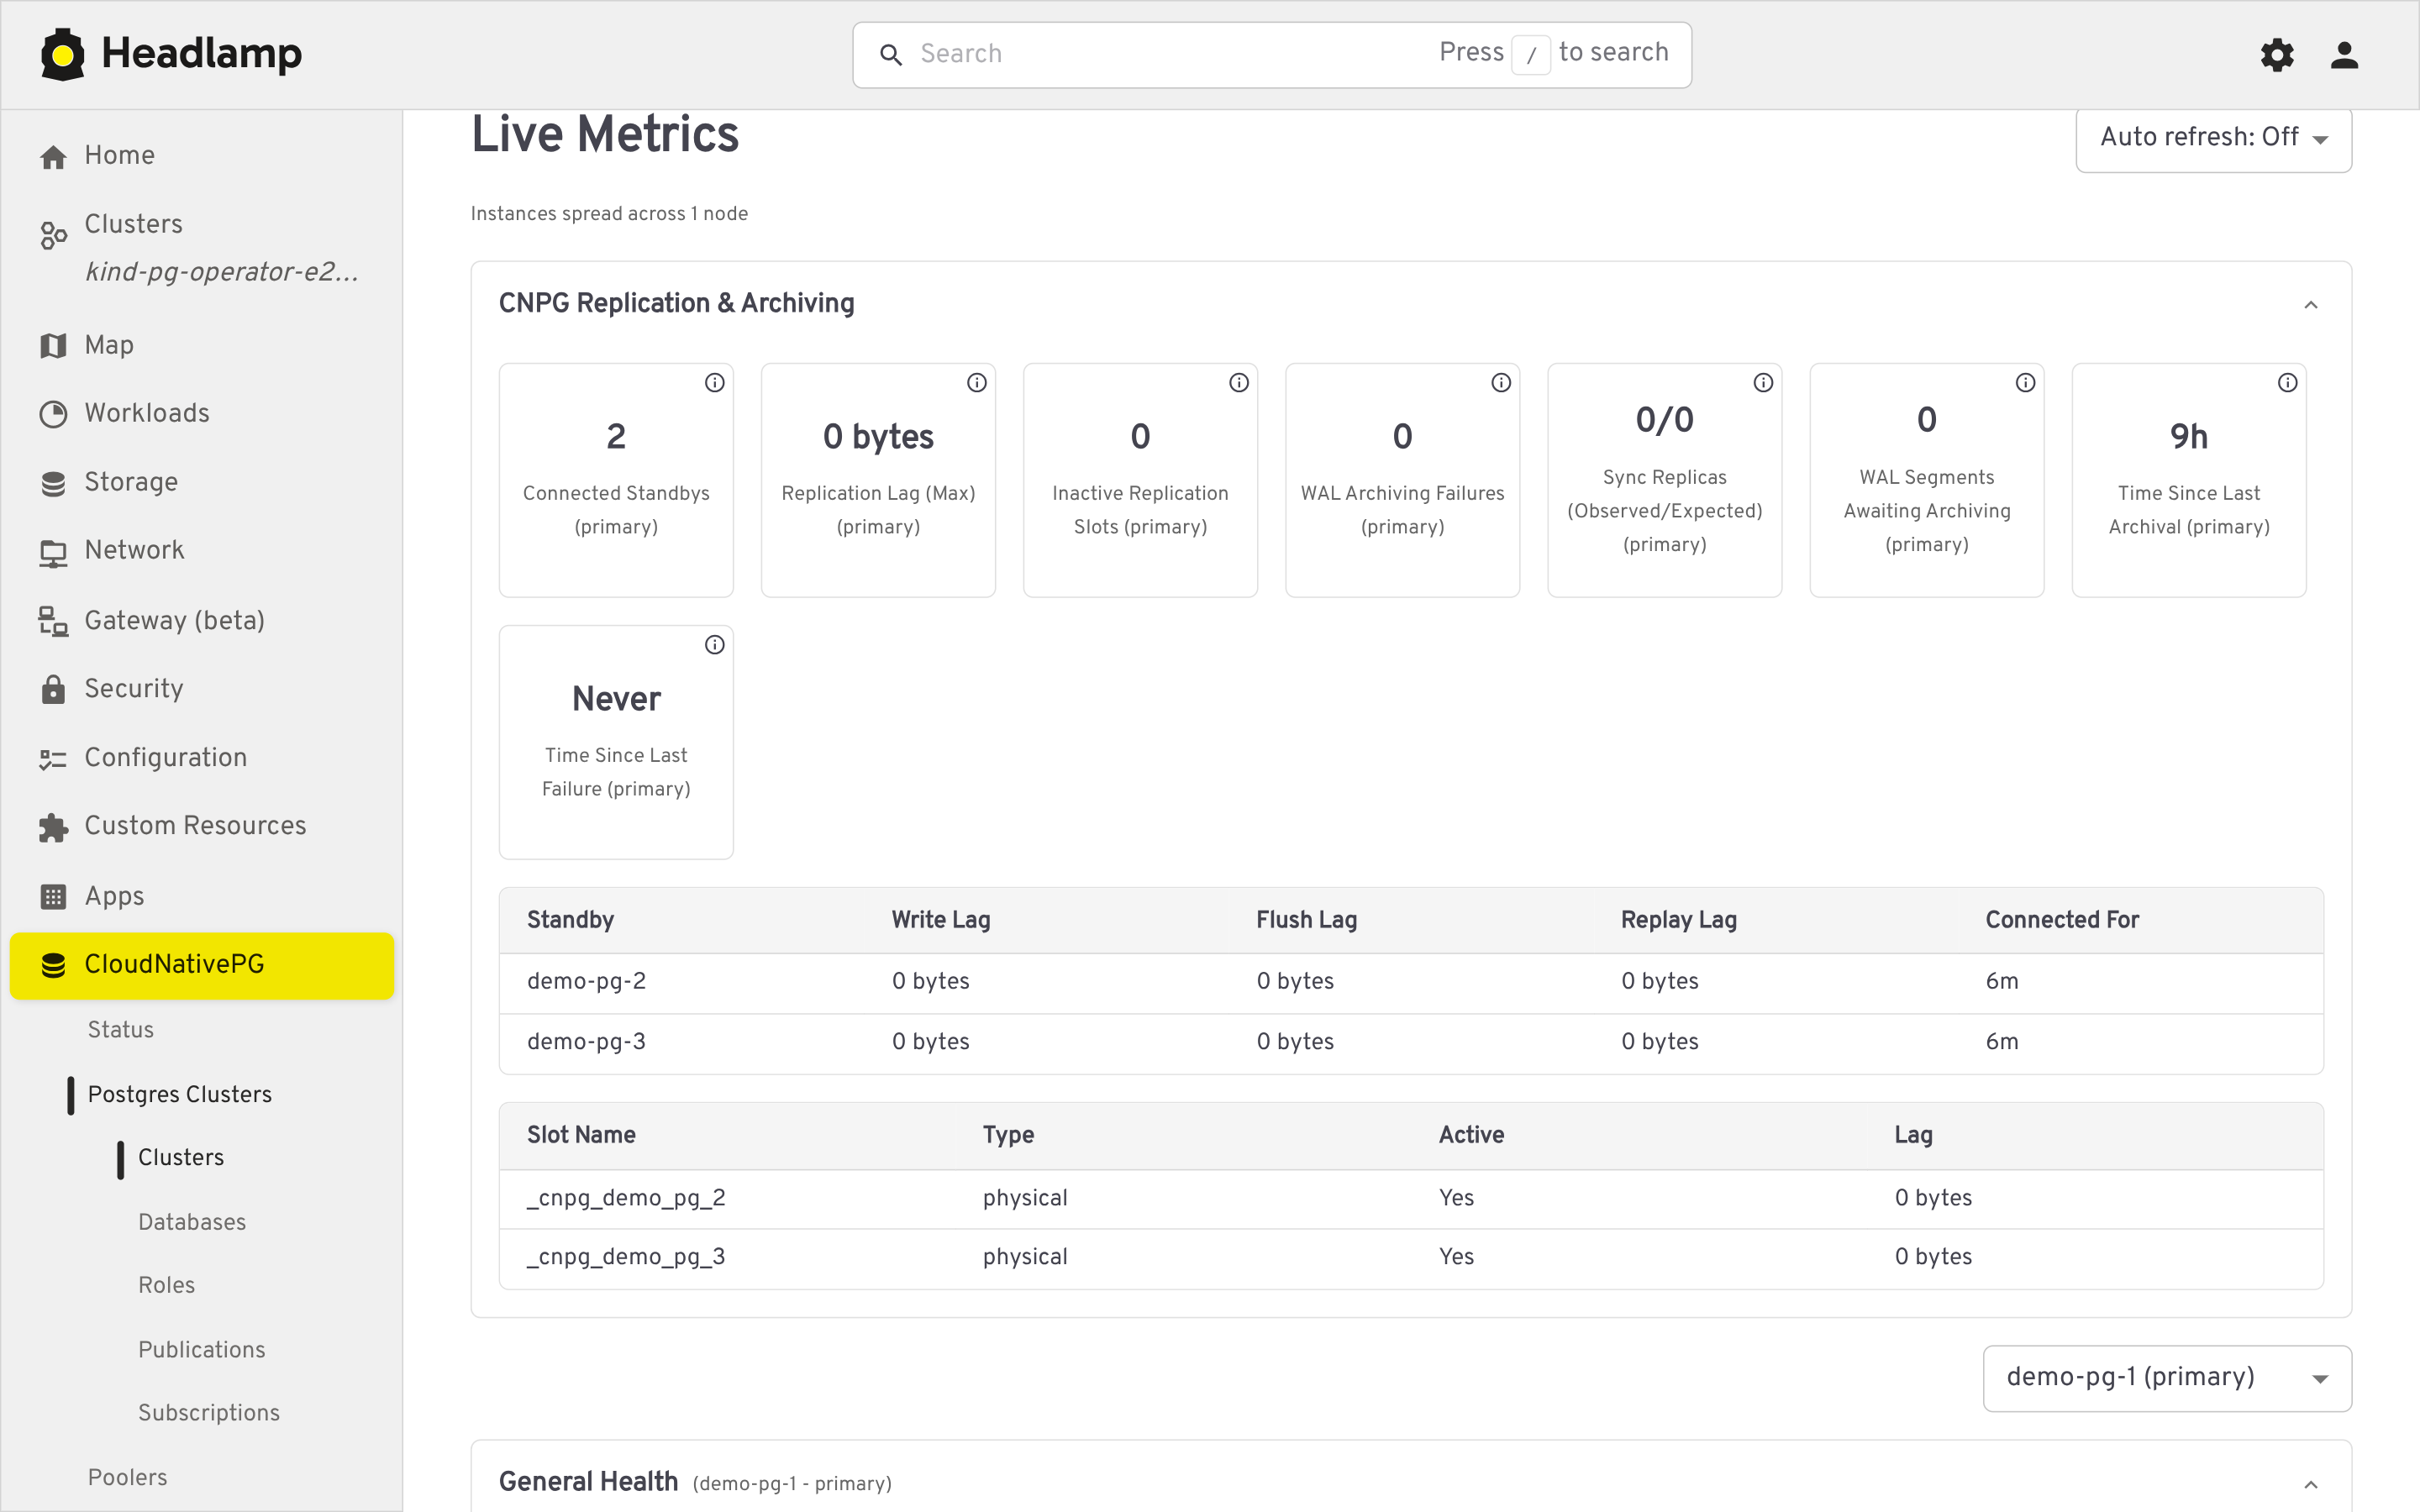Click slot name _cnpg_demo_pg_2
Screen dimensions: 2420x1512
626,1198
